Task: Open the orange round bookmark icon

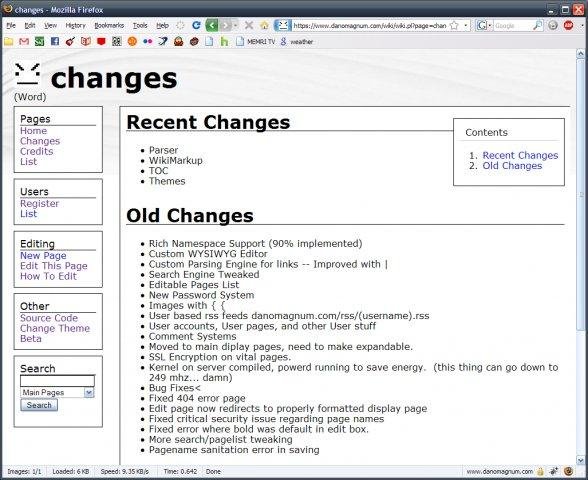Action: (x=132, y=41)
